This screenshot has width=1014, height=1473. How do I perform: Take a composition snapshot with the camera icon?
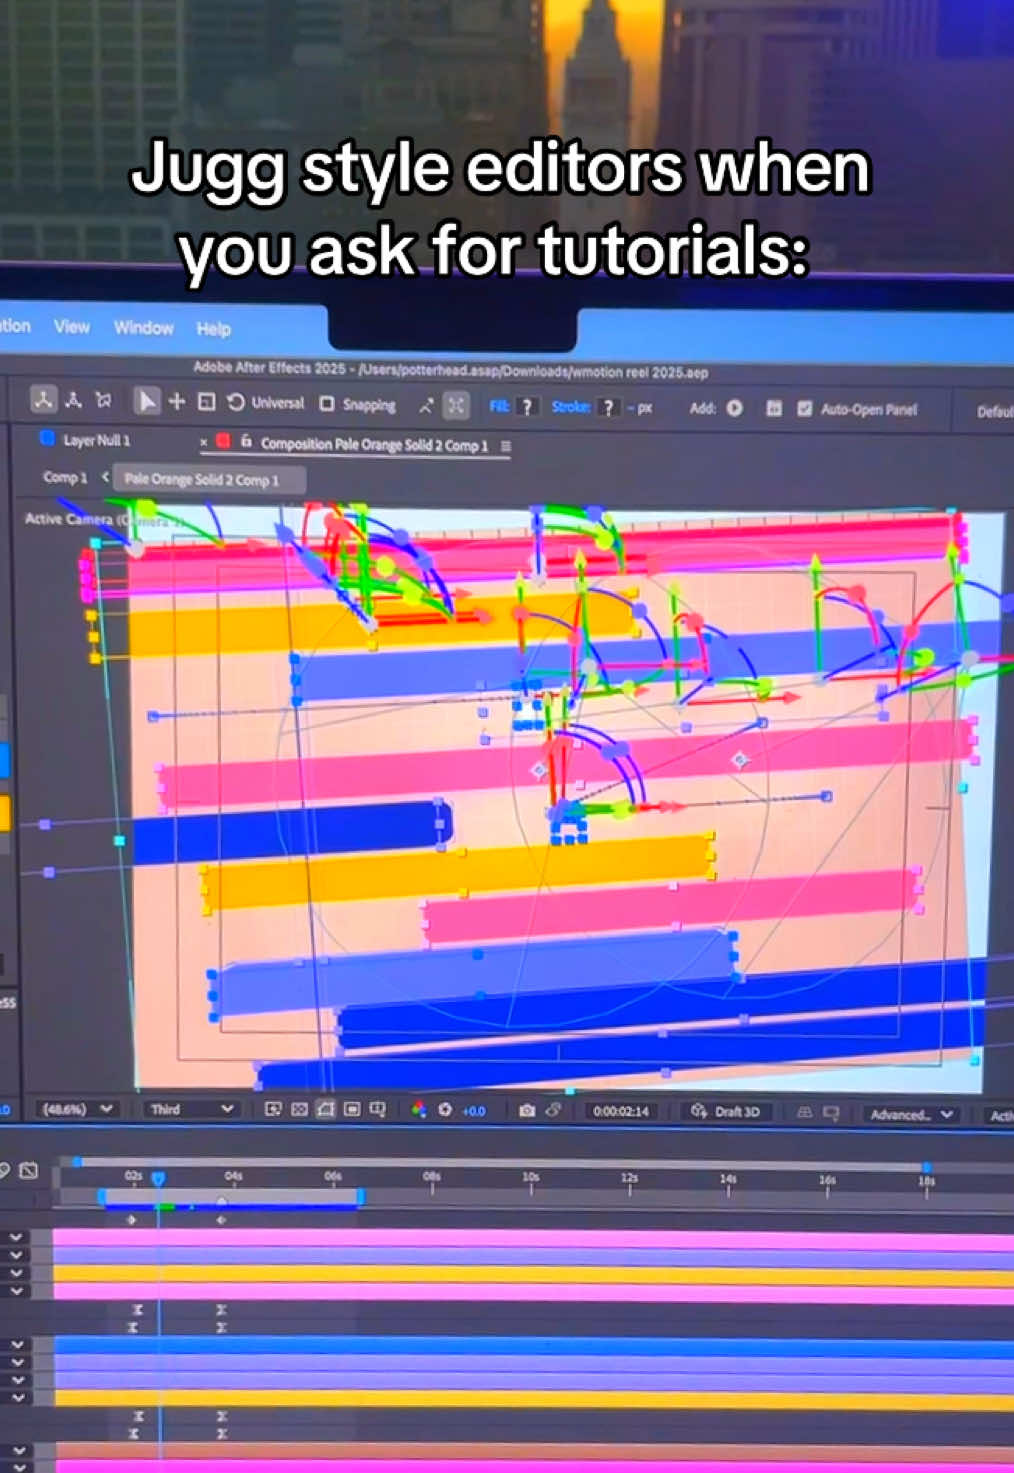527,1110
